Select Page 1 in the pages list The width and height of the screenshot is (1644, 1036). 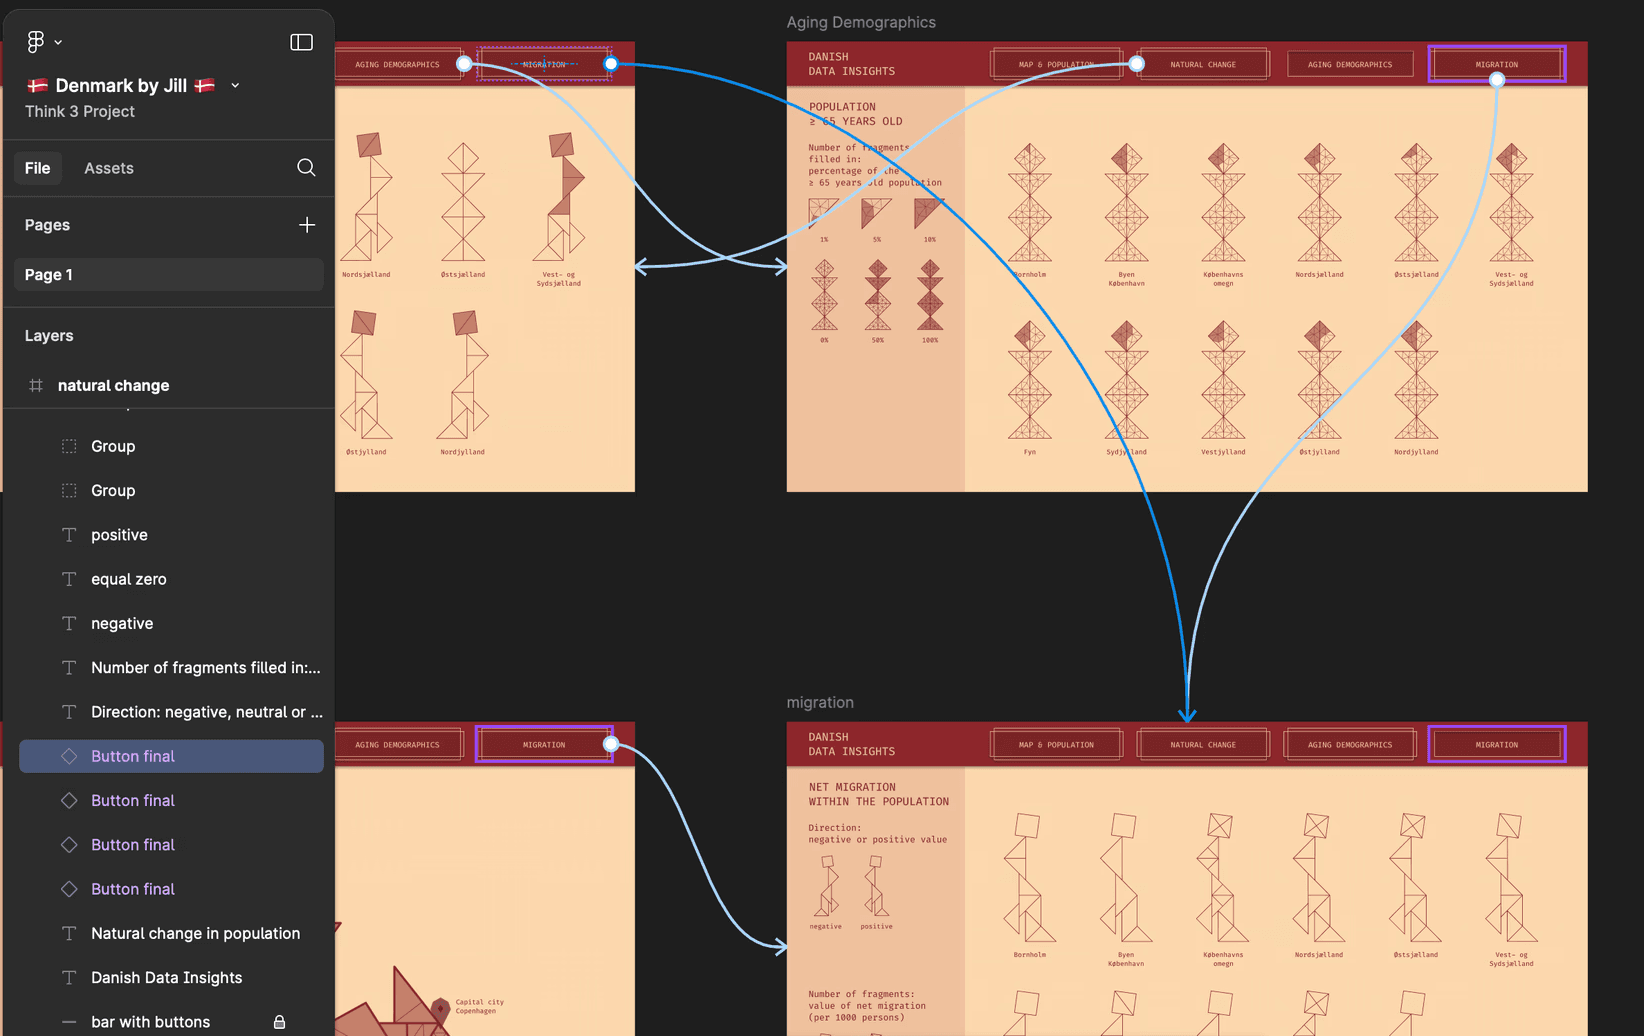[168, 275]
